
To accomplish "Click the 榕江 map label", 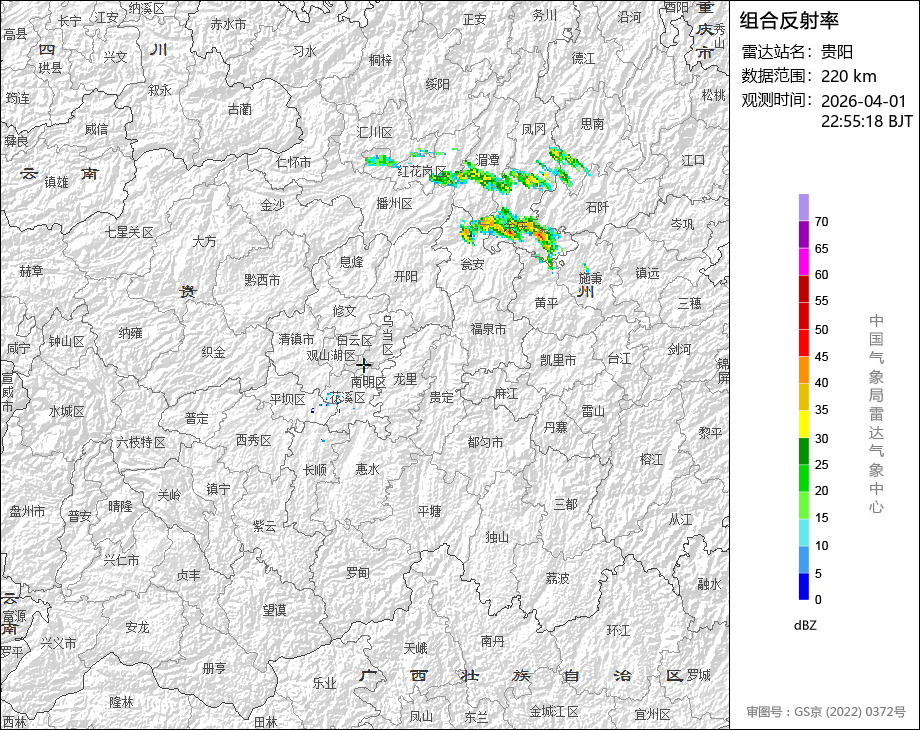I will tap(651, 459).
